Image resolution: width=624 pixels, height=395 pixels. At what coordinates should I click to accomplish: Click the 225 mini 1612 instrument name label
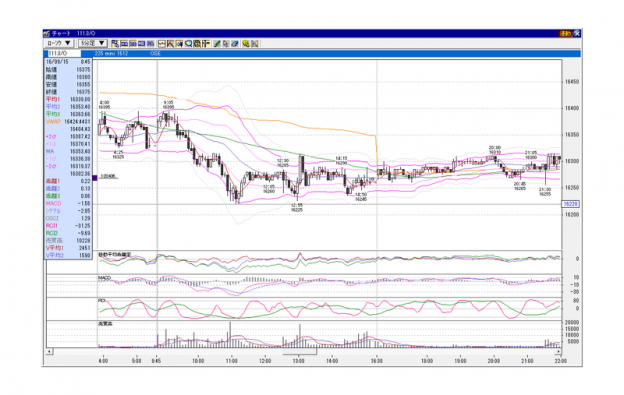111,53
